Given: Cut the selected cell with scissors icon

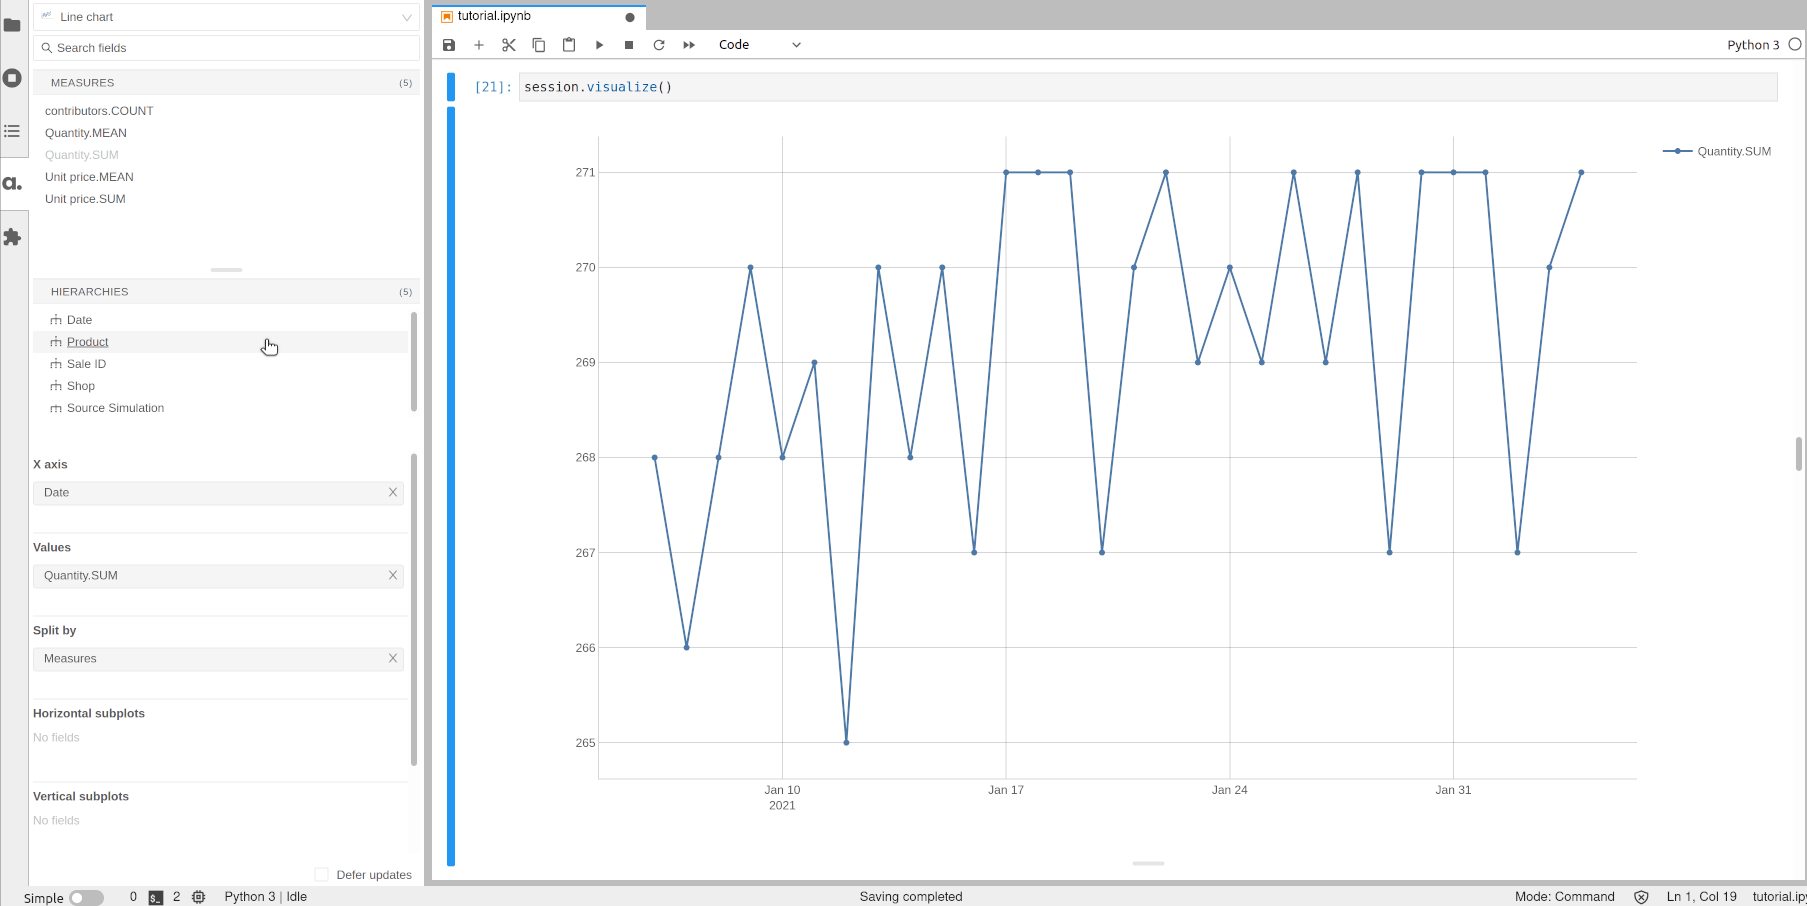Looking at the screenshot, I should click(x=509, y=45).
